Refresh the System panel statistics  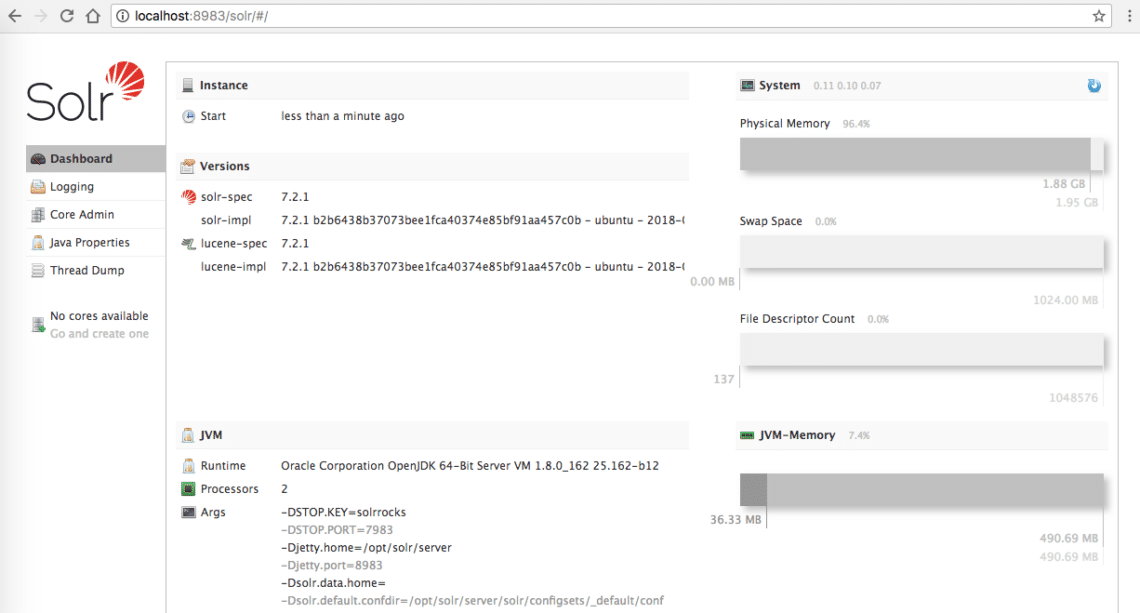click(x=1094, y=86)
